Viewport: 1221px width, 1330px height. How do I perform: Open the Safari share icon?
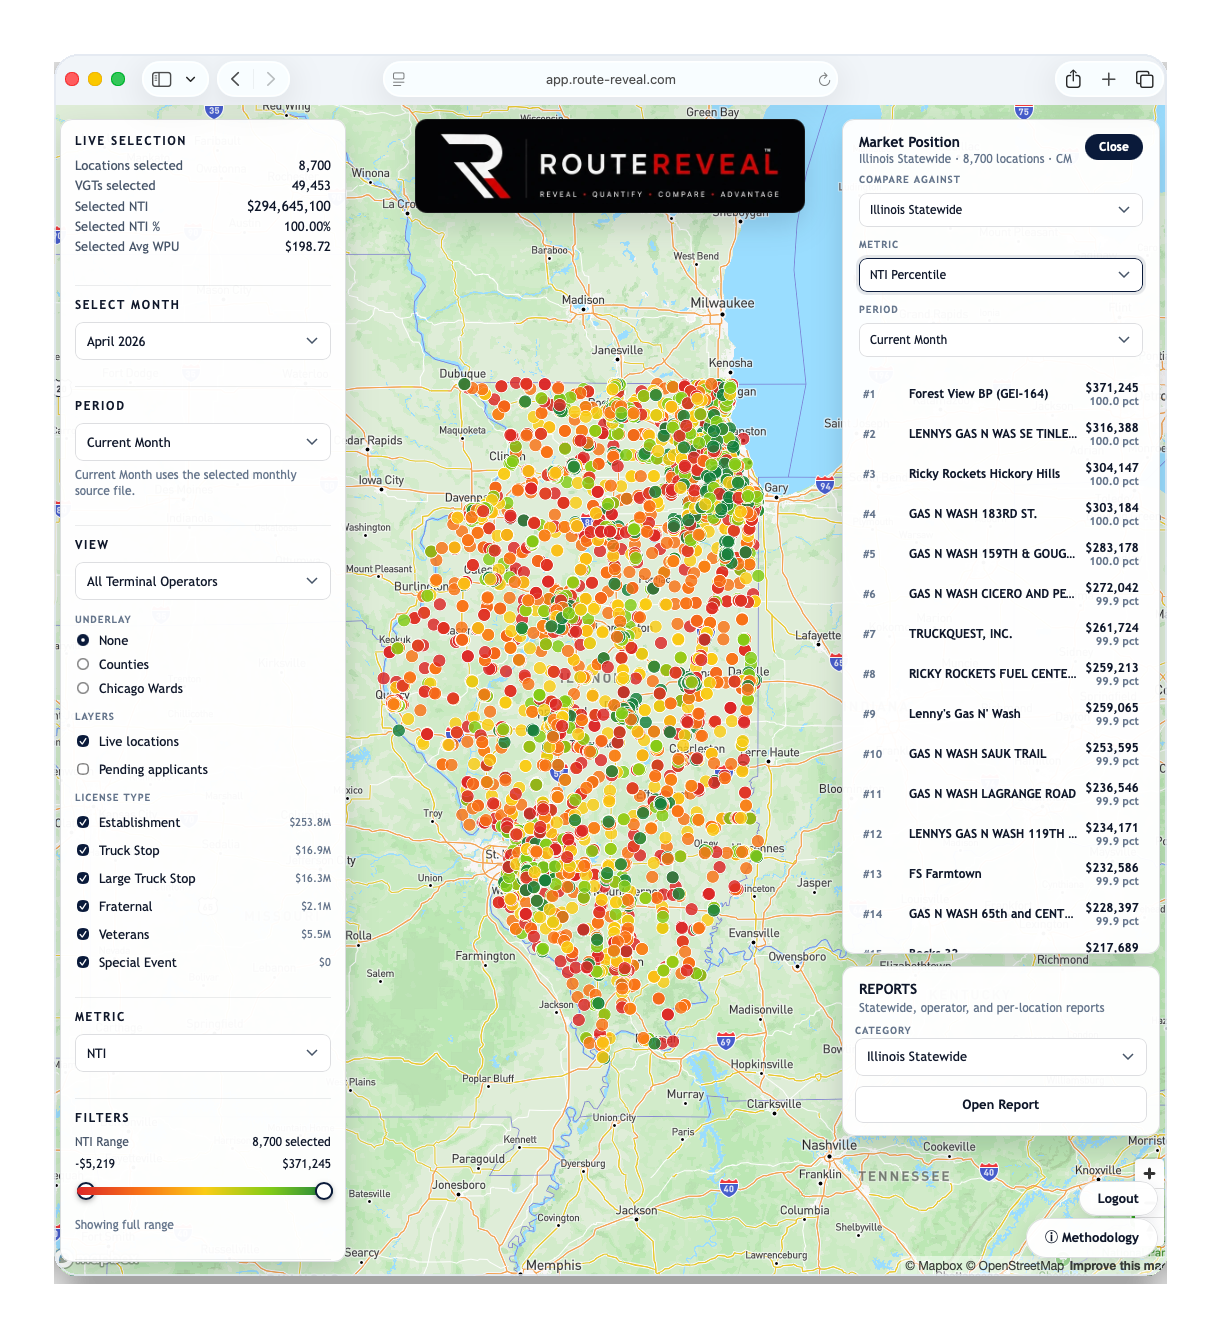point(1073,79)
